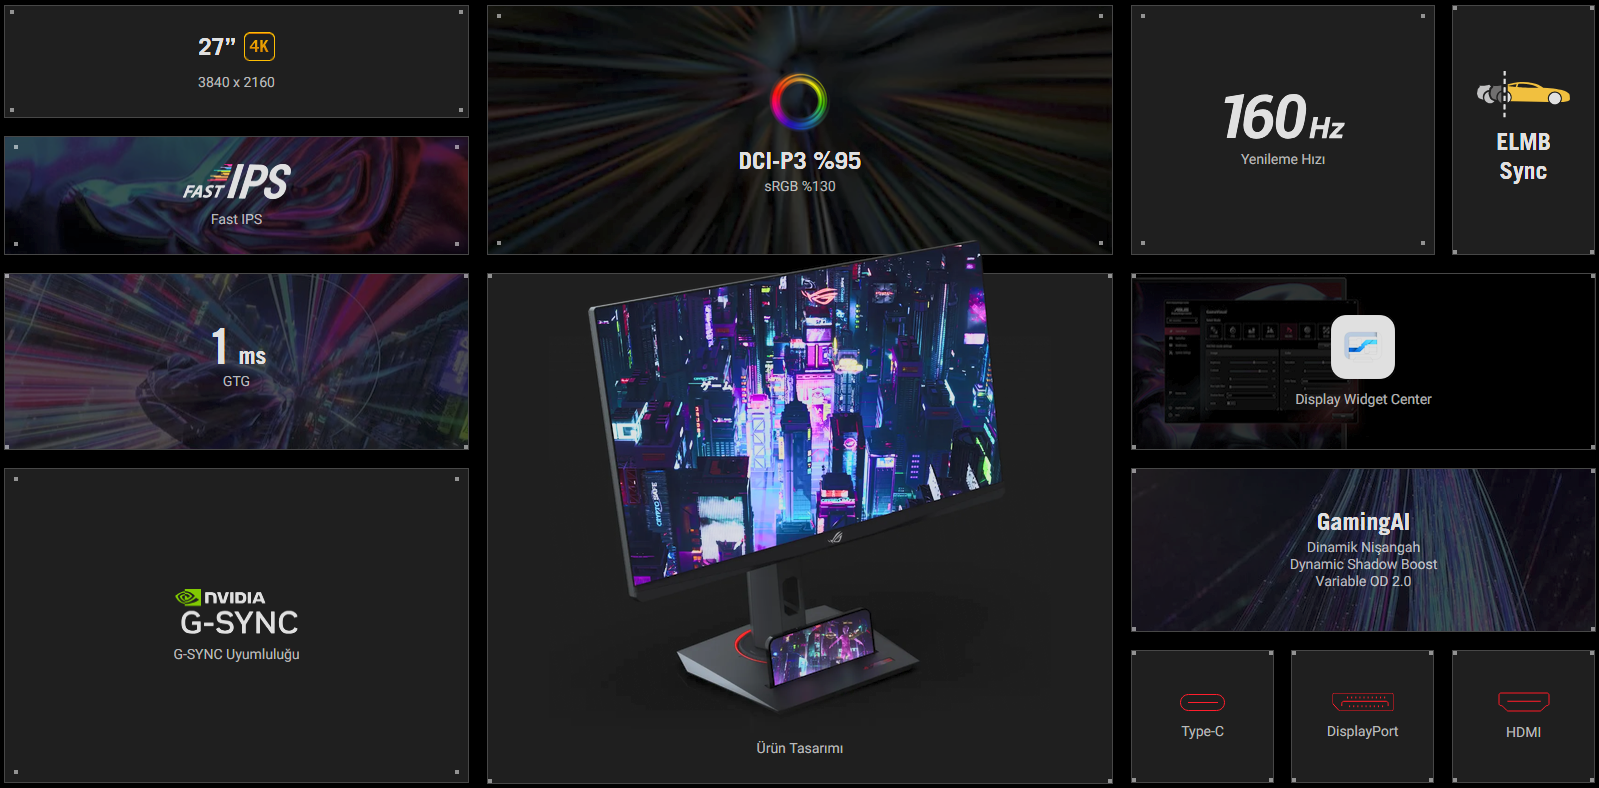Open the 1 ms GTG tile
1599x788 pixels.
coord(237,362)
